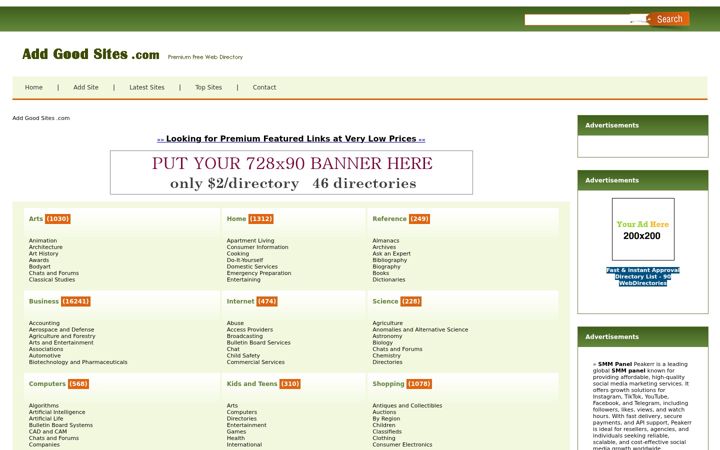Select CAD and CAM subcategory
Screen dimensions: 720x450
click(48, 432)
